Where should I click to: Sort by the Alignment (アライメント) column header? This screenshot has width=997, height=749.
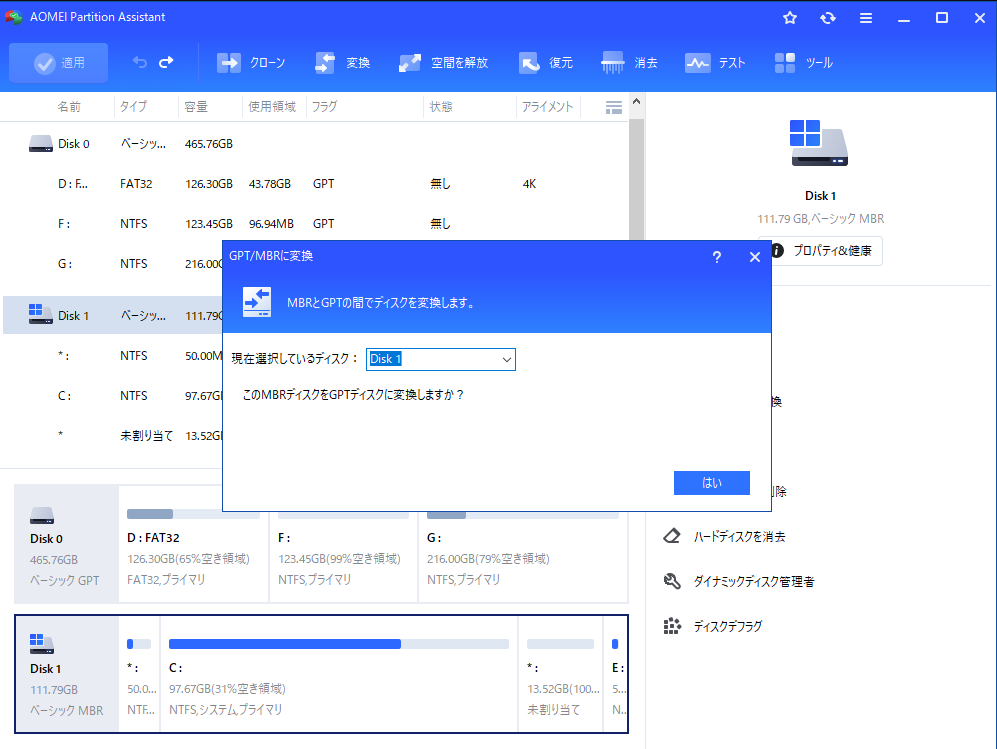click(x=547, y=107)
